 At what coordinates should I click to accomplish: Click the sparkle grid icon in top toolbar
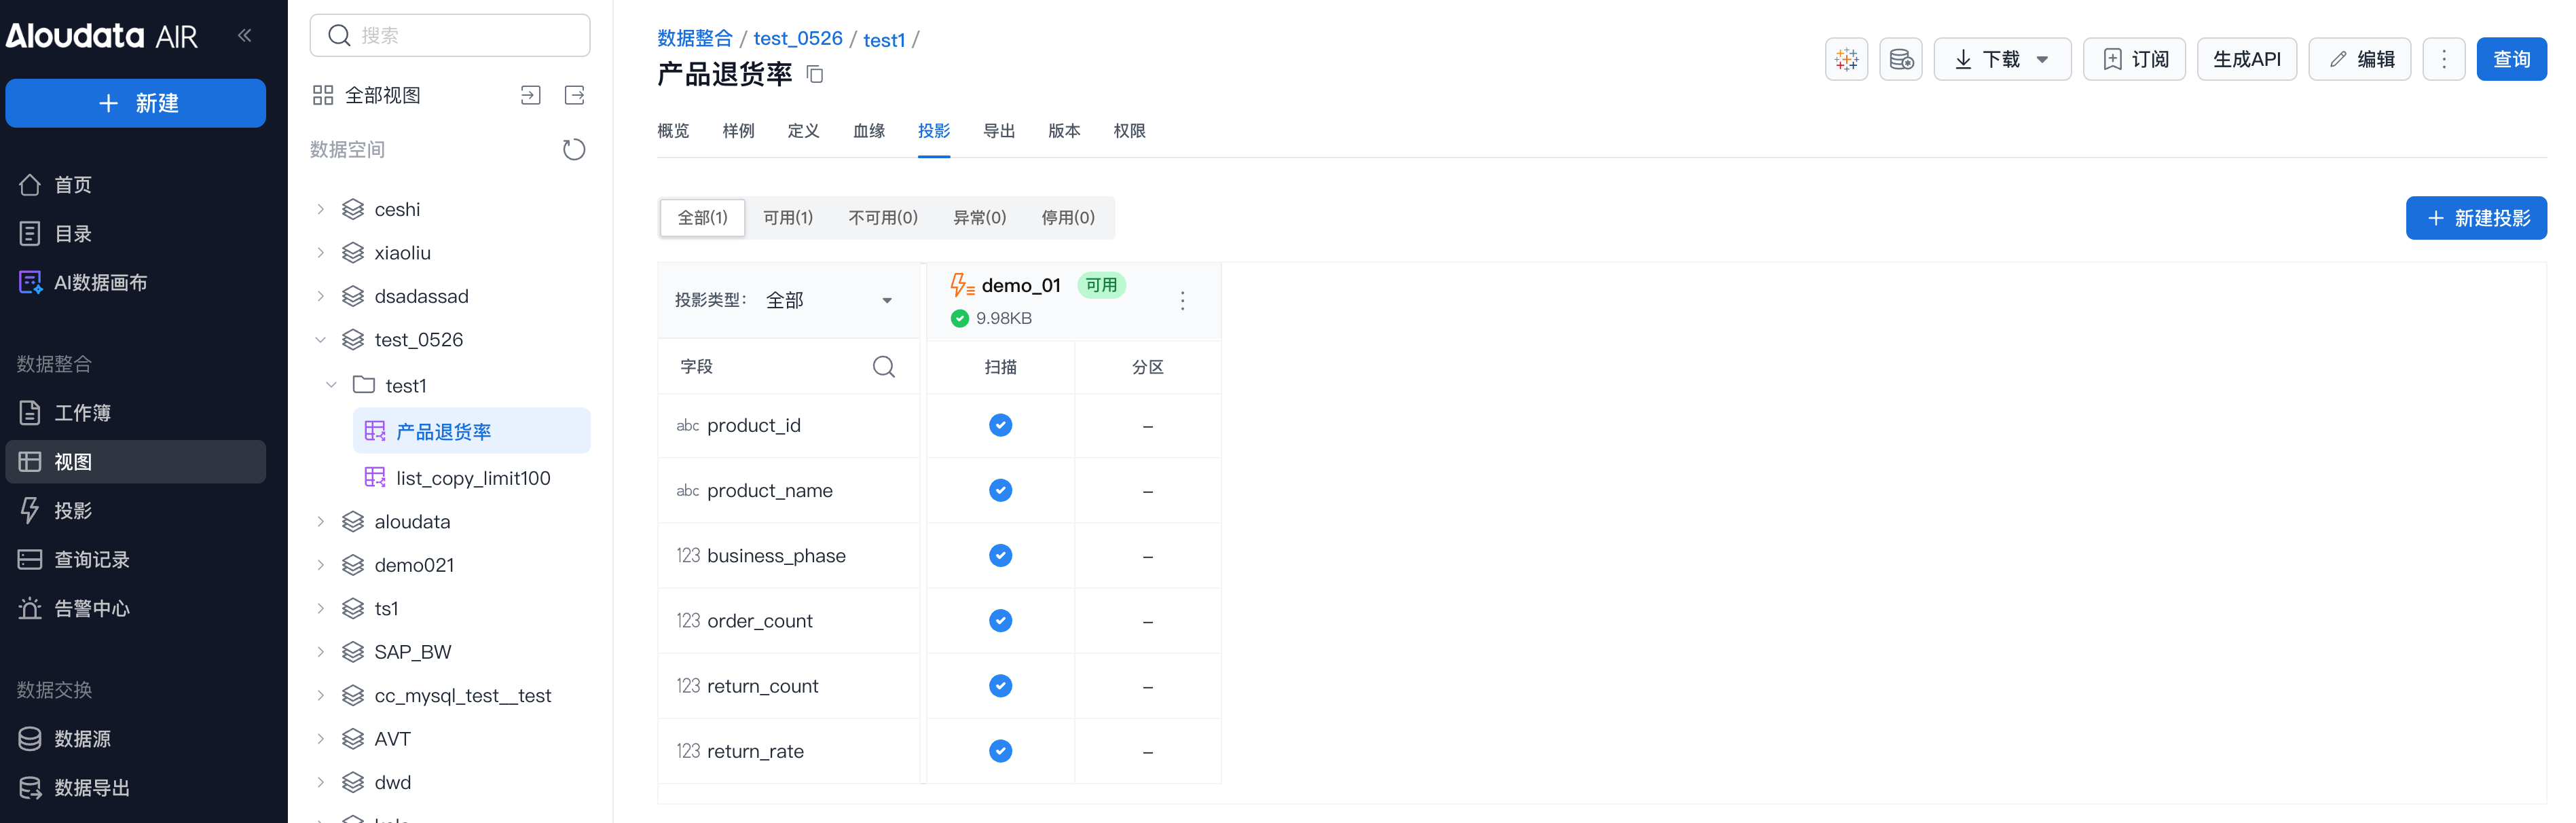[x=1846, y=59]
